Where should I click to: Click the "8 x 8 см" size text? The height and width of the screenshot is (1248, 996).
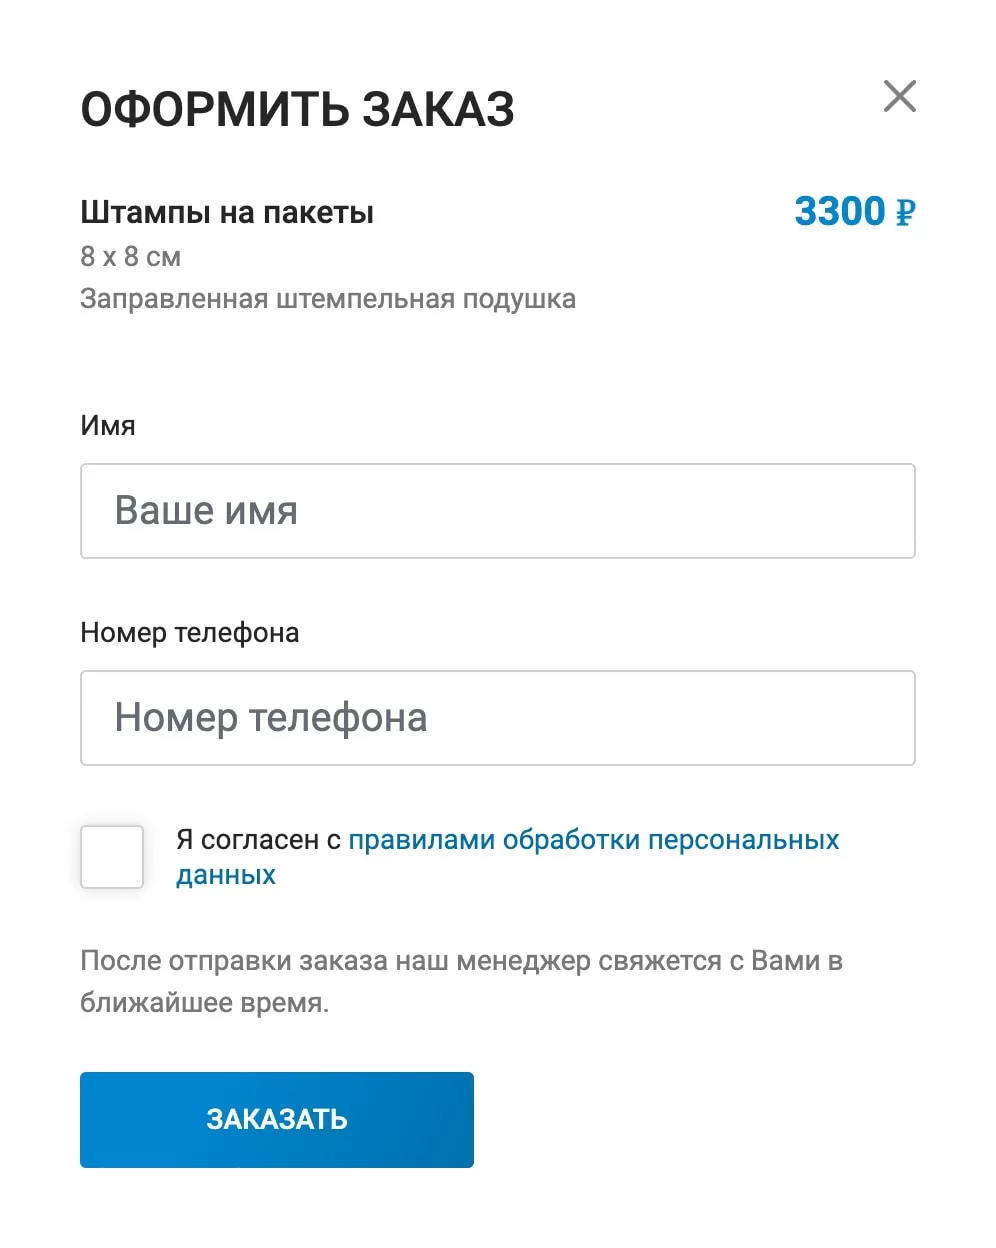pos(130,257)
